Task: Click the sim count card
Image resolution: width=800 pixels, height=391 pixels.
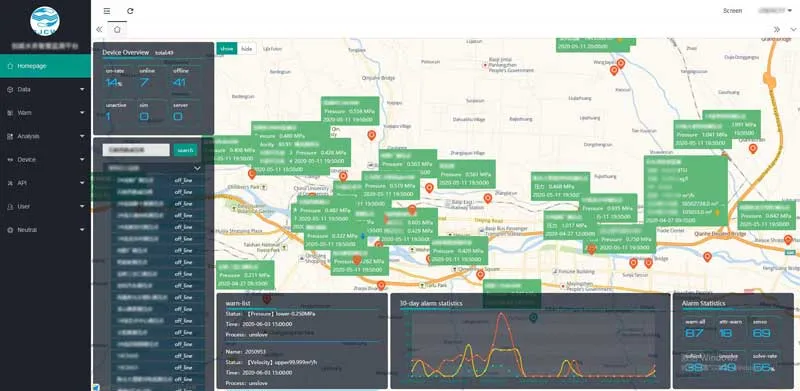Action: (x=152, y=113)
